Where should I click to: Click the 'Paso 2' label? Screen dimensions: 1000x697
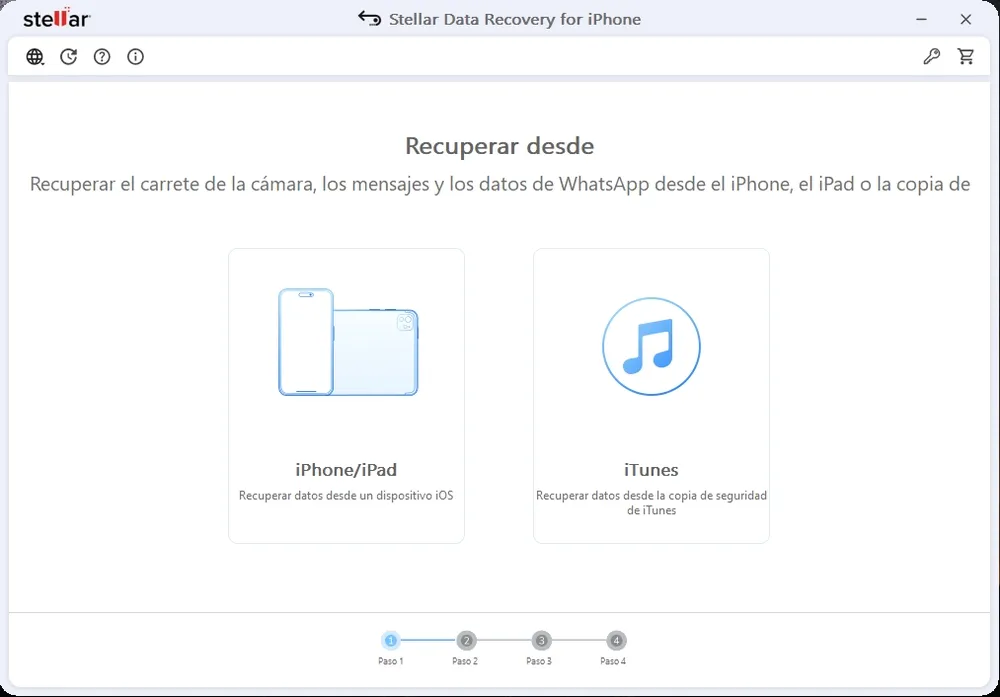point(465,661)
